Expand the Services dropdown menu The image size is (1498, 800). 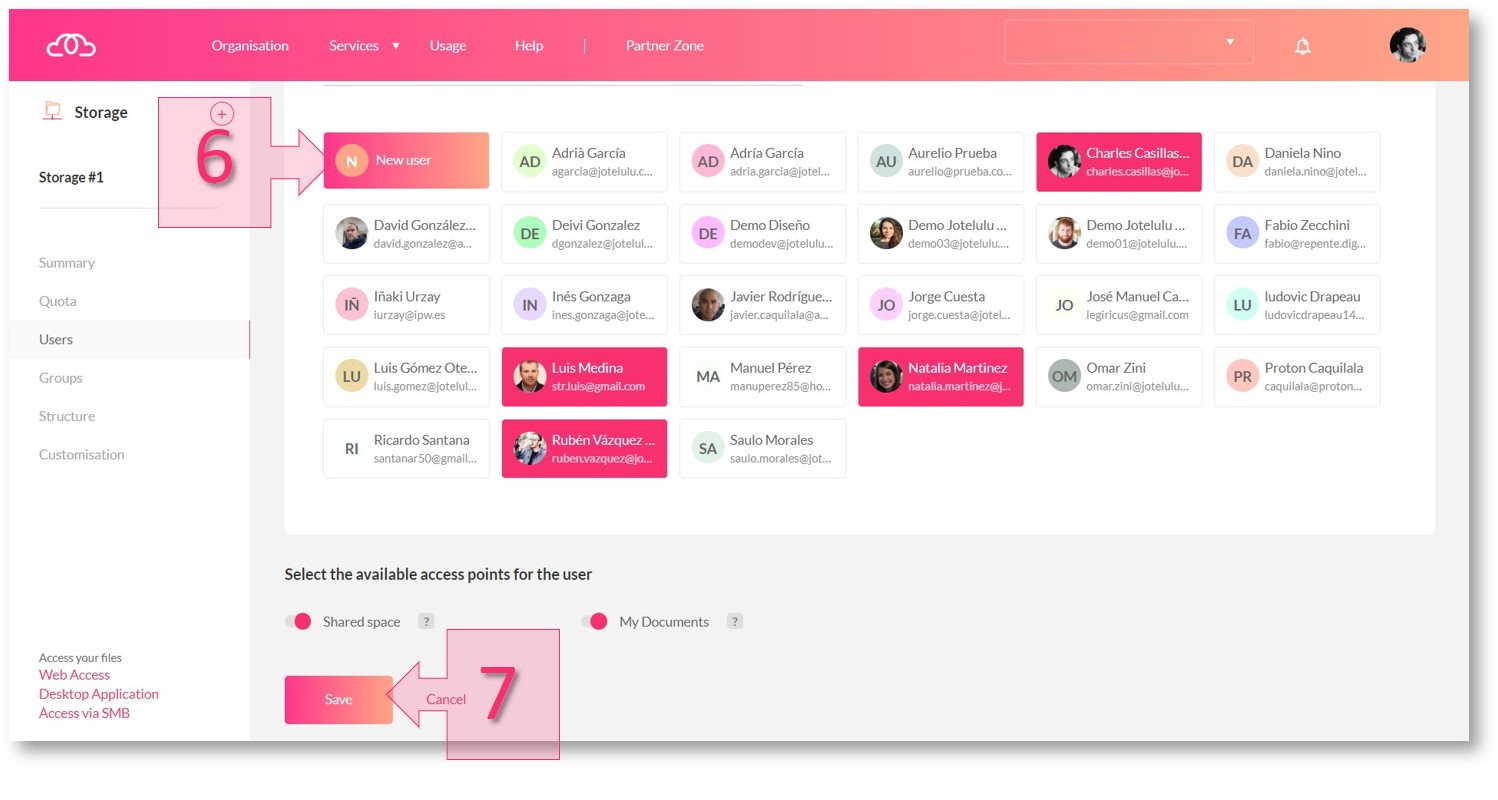364,46
